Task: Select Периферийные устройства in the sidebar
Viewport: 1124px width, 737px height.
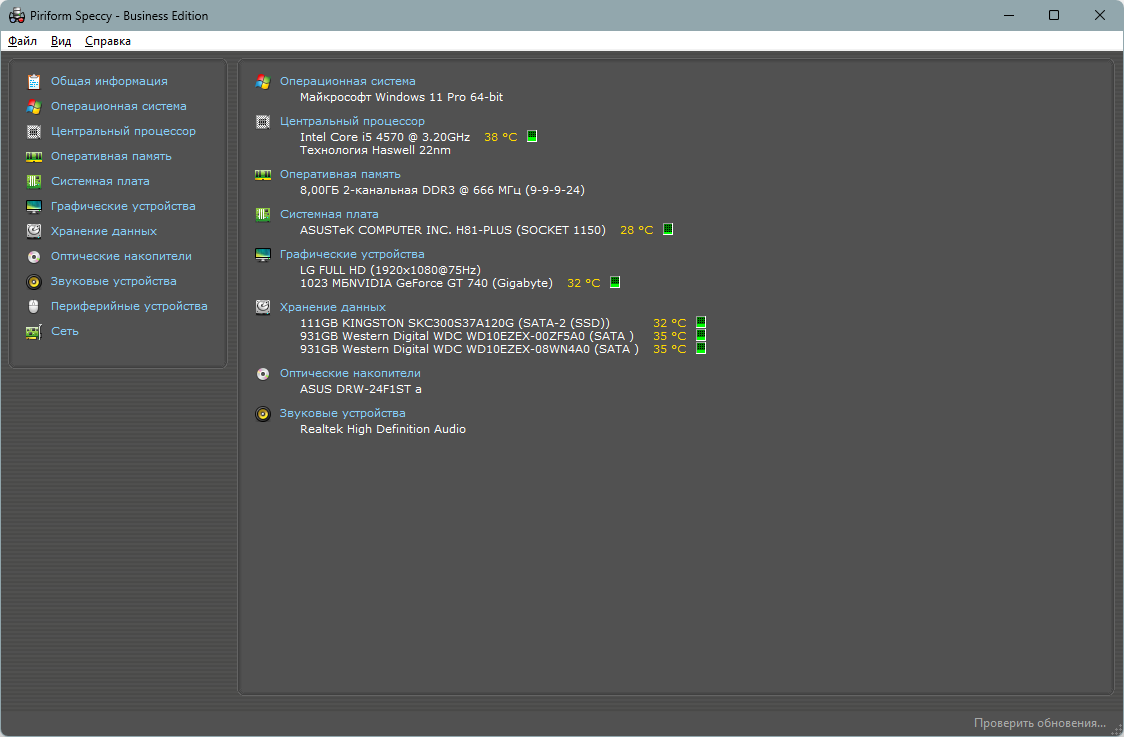Action: (x=129, y=306)
